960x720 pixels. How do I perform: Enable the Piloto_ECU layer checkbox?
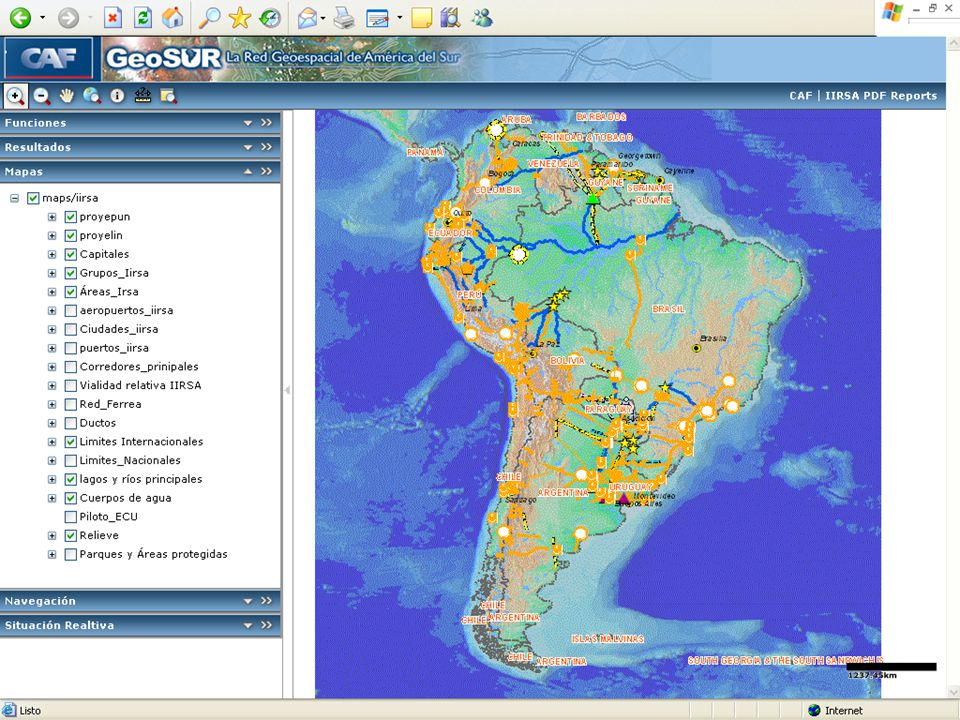point(70,517)
